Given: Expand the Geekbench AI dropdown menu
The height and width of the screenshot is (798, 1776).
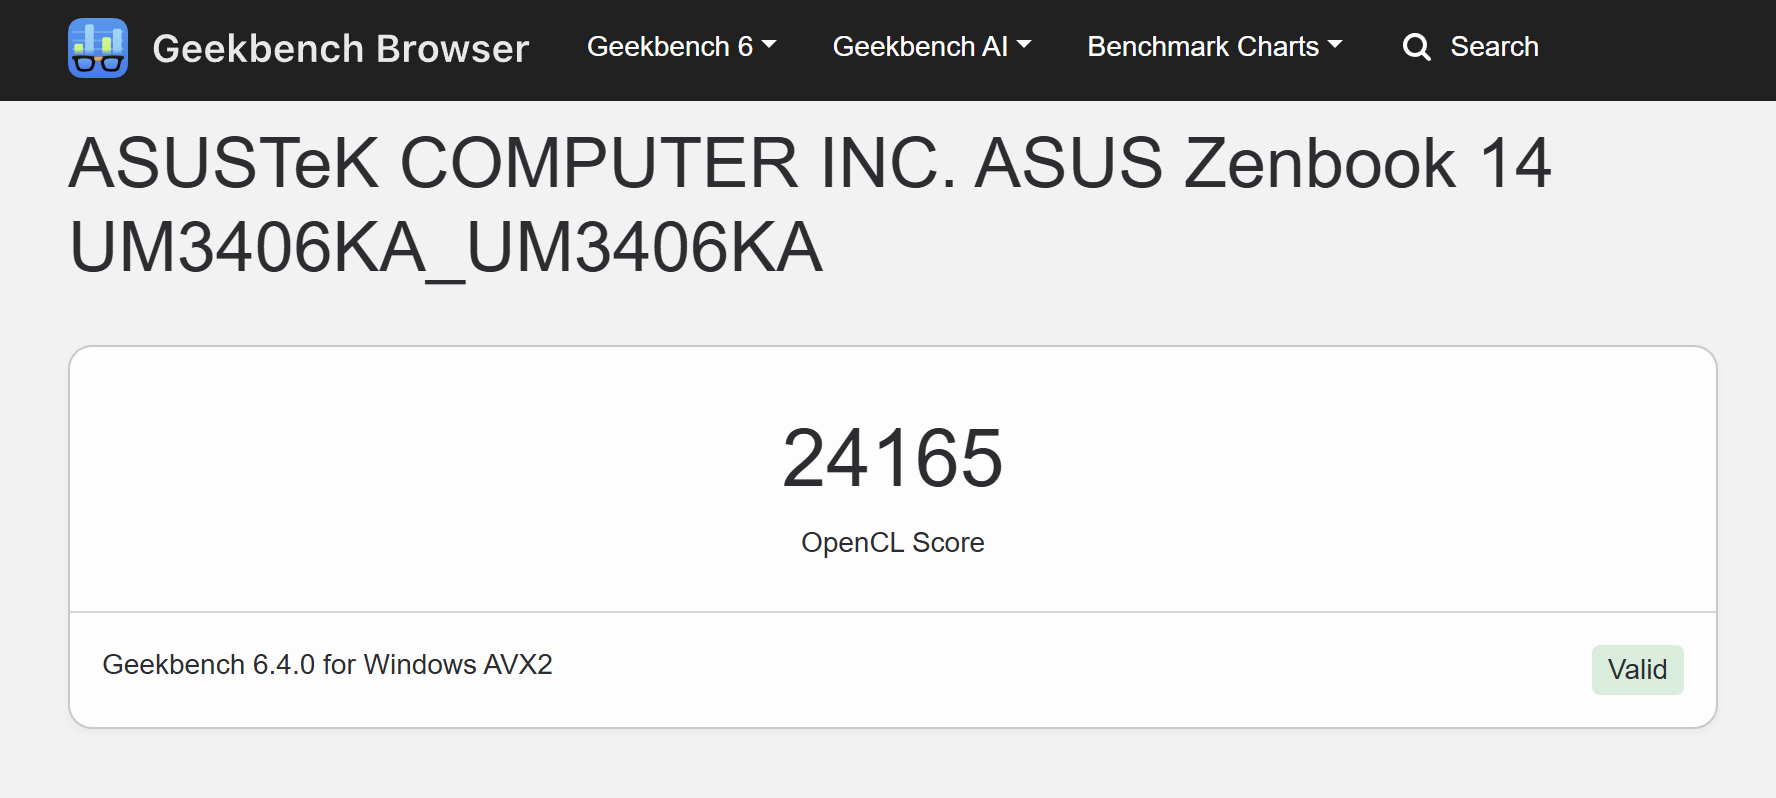Looking at the screenshot, I should click(932, 46).
